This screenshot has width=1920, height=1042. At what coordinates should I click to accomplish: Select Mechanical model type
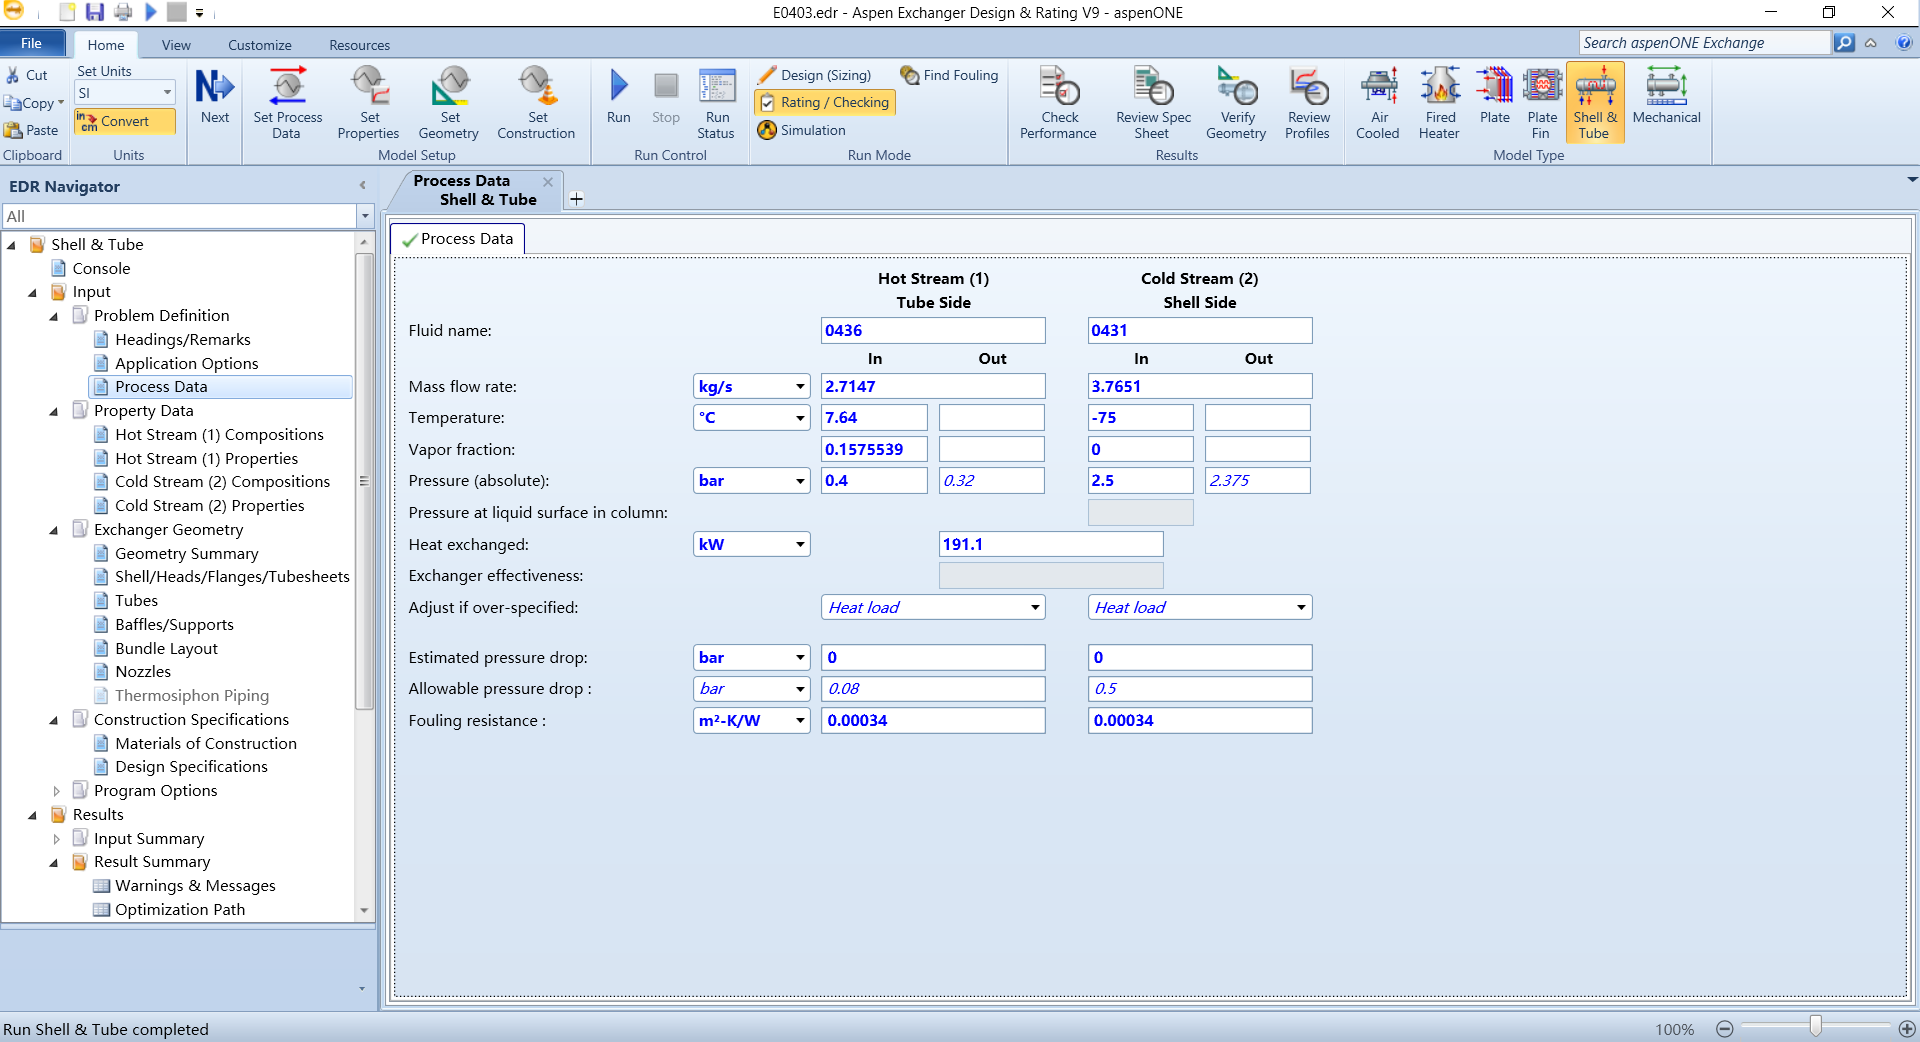[1666, 96]
